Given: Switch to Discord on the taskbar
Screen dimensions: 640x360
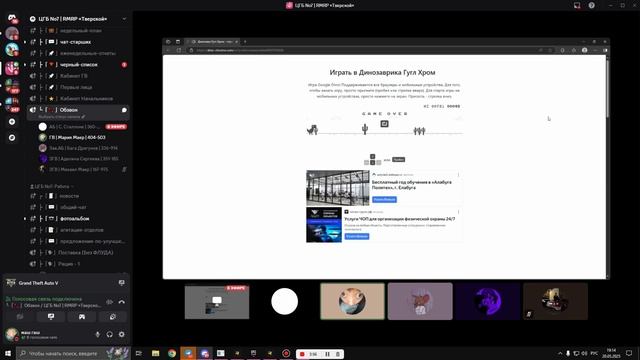Looking at the screenshot, I should click(x=204, y=353).
